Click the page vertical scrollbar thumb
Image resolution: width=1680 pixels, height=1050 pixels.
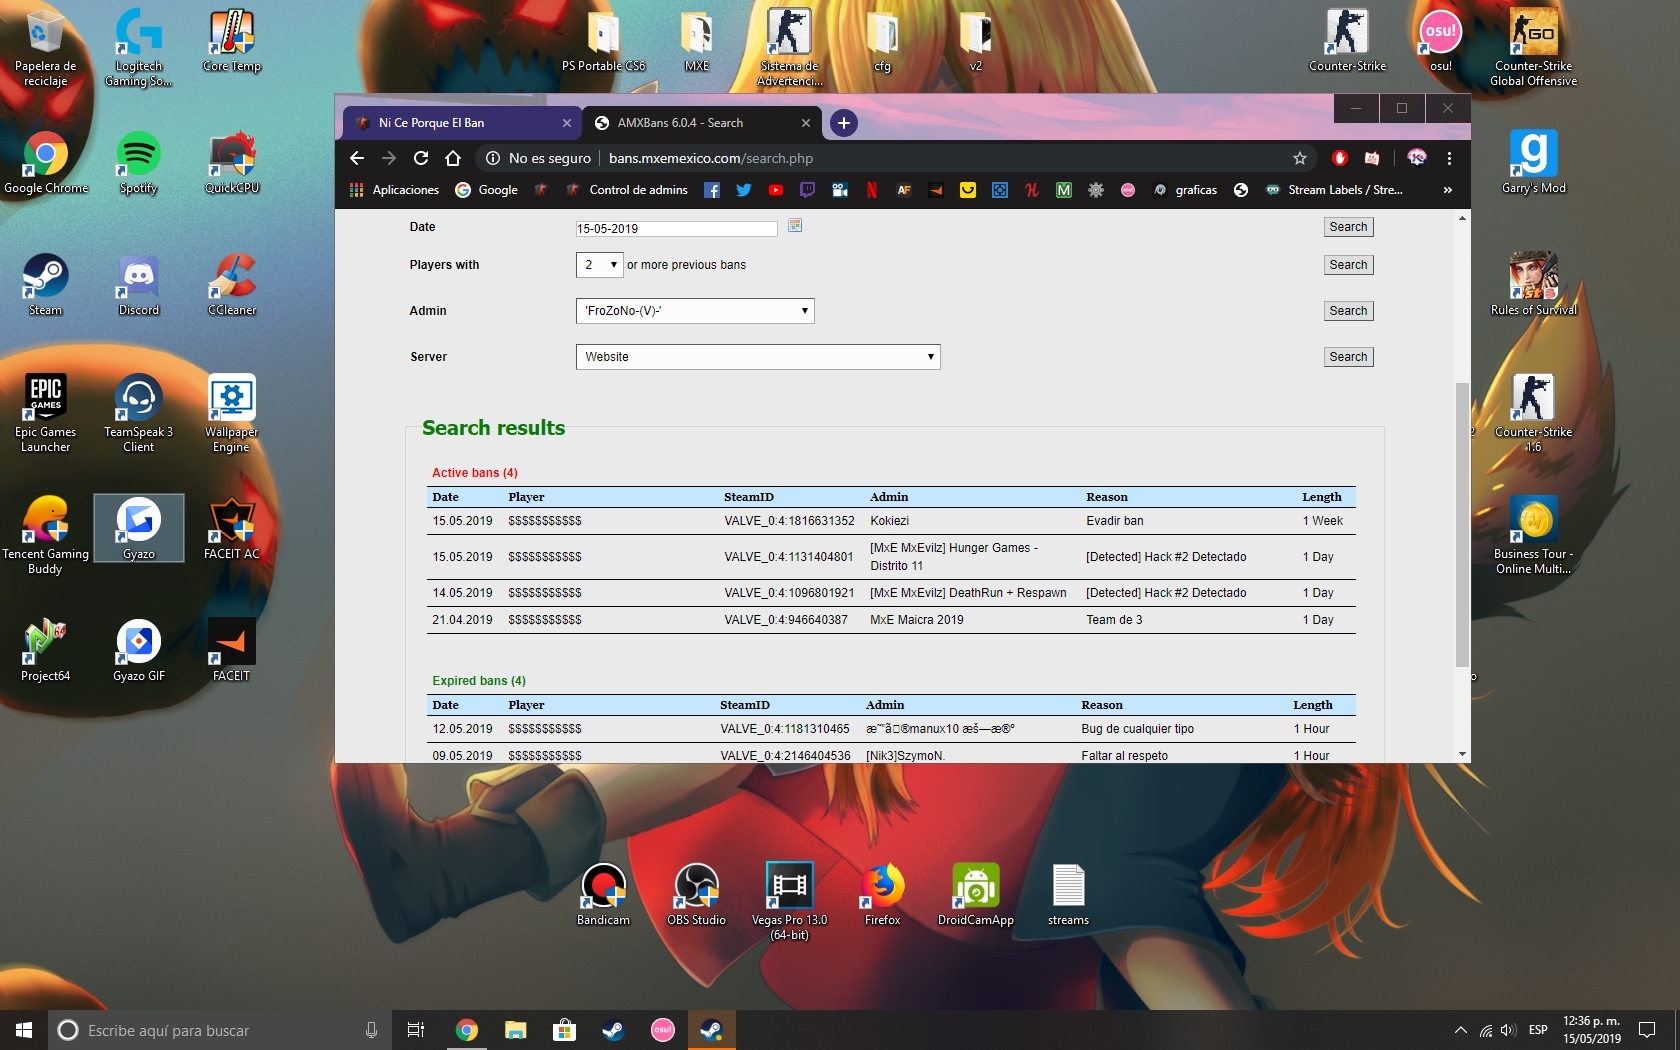pyautogui.click(x=1462, y=524)
